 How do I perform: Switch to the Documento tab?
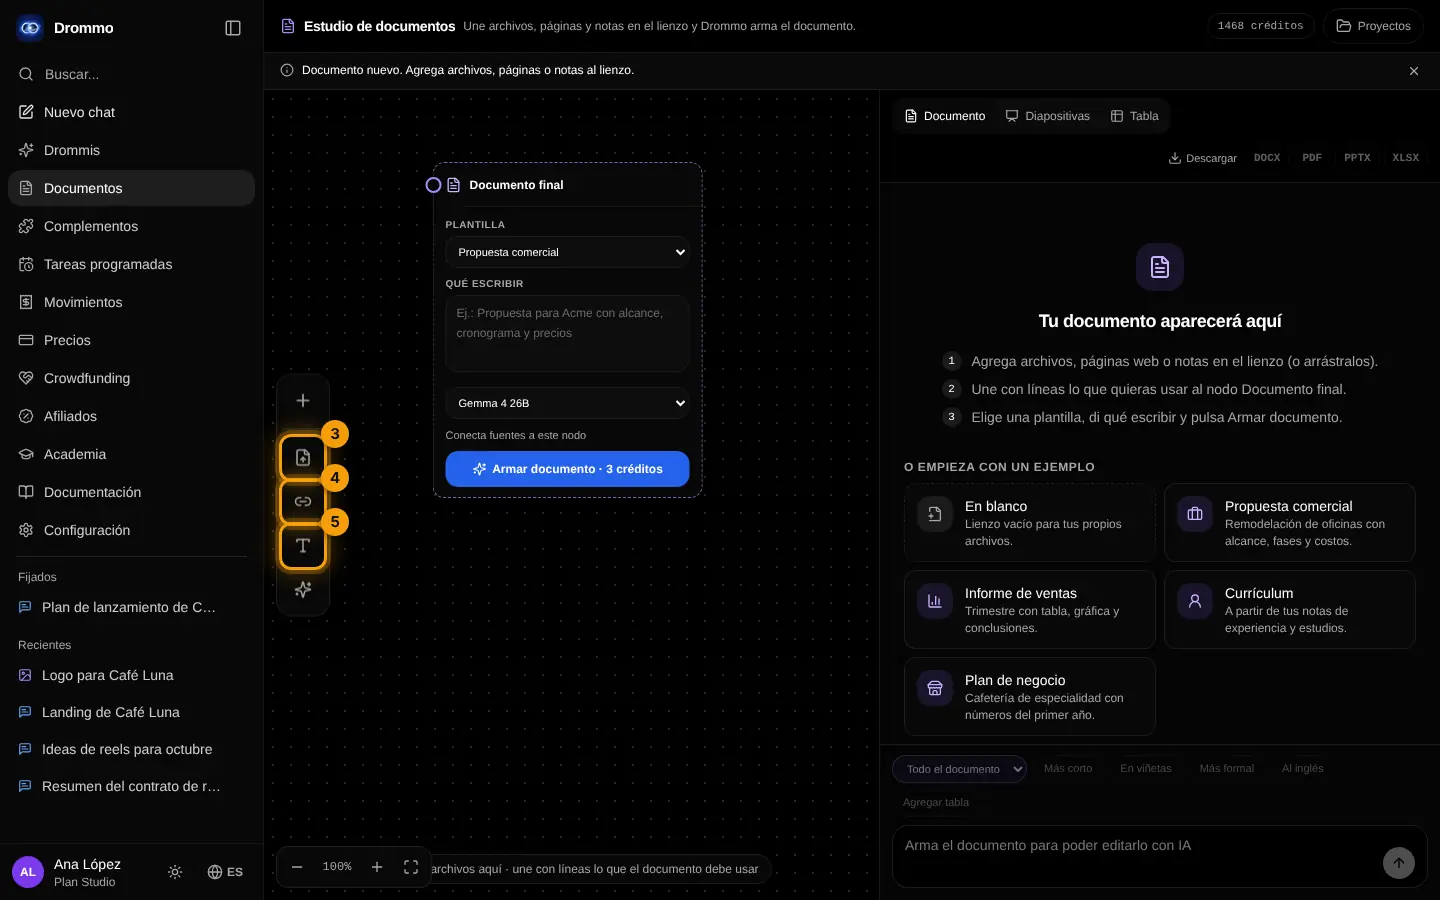(945, 116)
